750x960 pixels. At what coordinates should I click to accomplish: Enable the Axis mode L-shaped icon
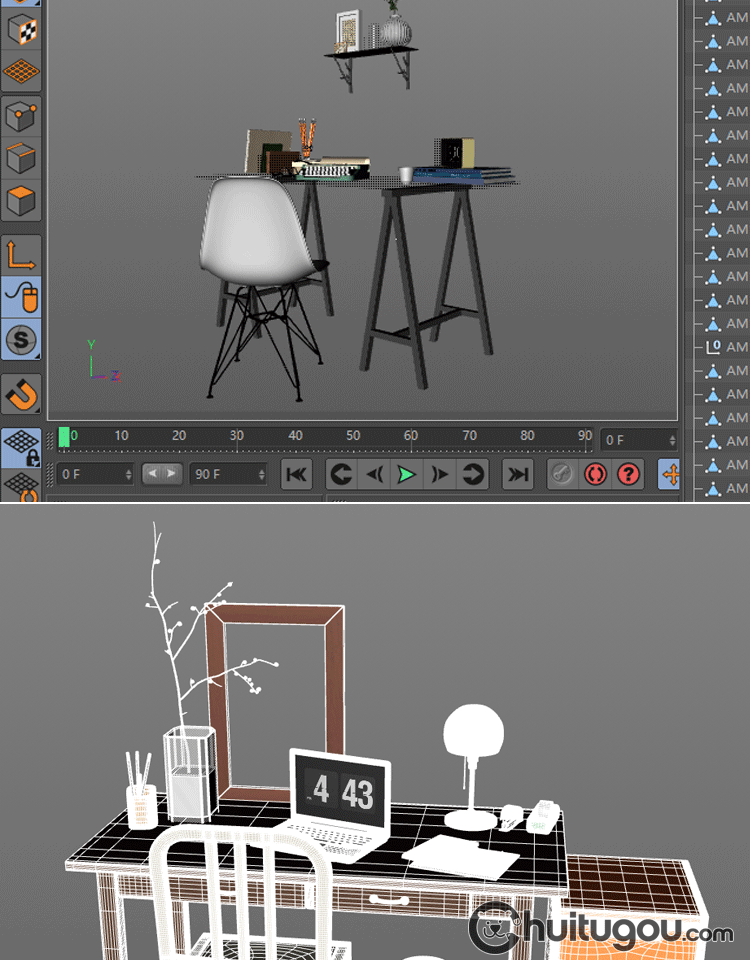tap(21, 255)
